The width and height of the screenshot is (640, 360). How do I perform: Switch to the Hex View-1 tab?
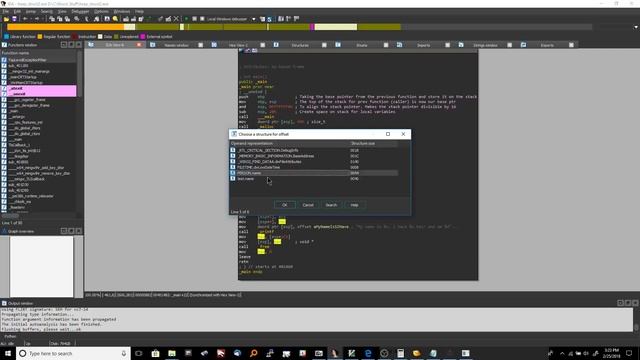[x=238, y=45]
